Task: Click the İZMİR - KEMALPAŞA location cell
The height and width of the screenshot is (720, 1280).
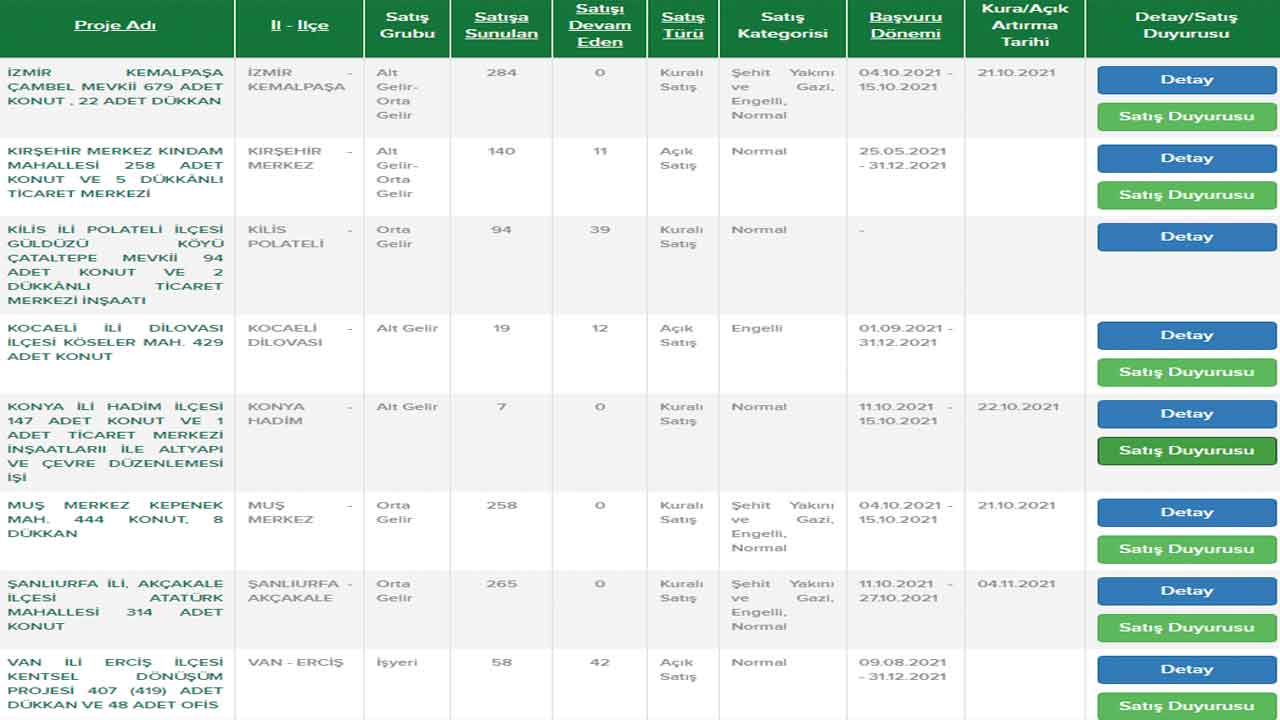Action: coord(300,80)
